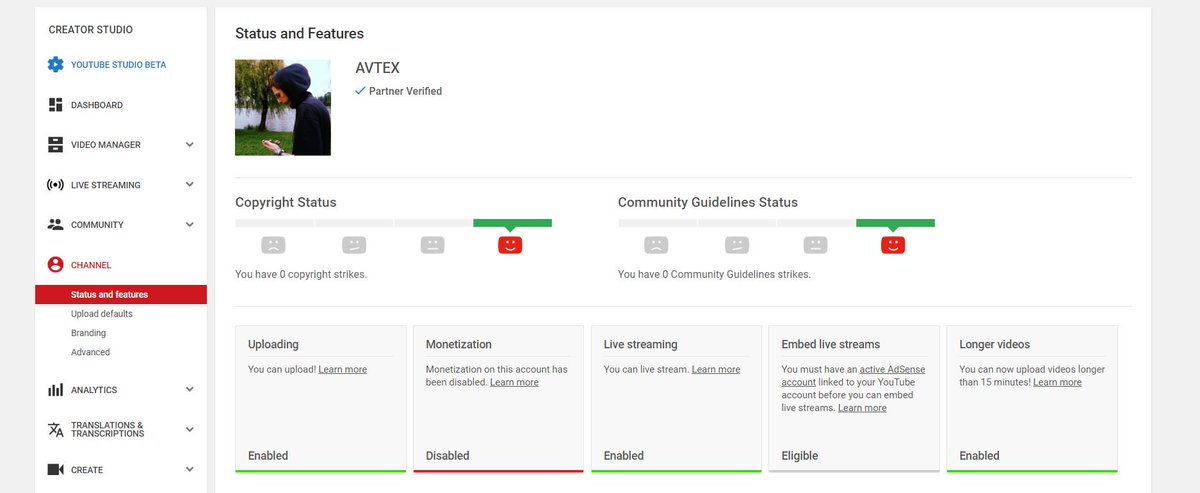The width and height of the screenshot is (1200, 493).
Task: Click the green Community Guidelines progress bar segment
Action: 895,223
